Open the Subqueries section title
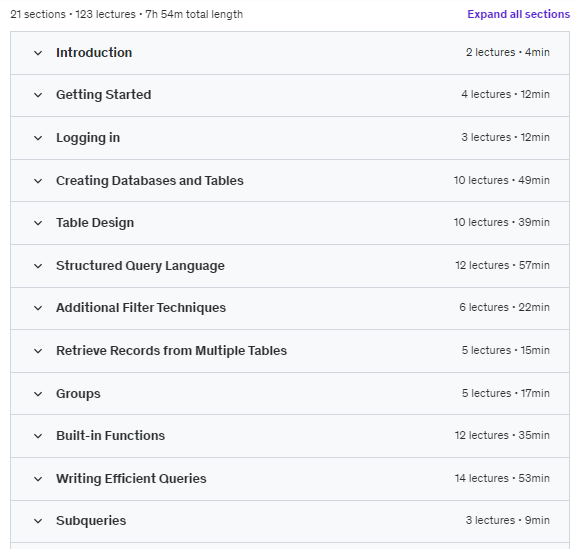Screen dimensions: 576x549 click(91, 521)
